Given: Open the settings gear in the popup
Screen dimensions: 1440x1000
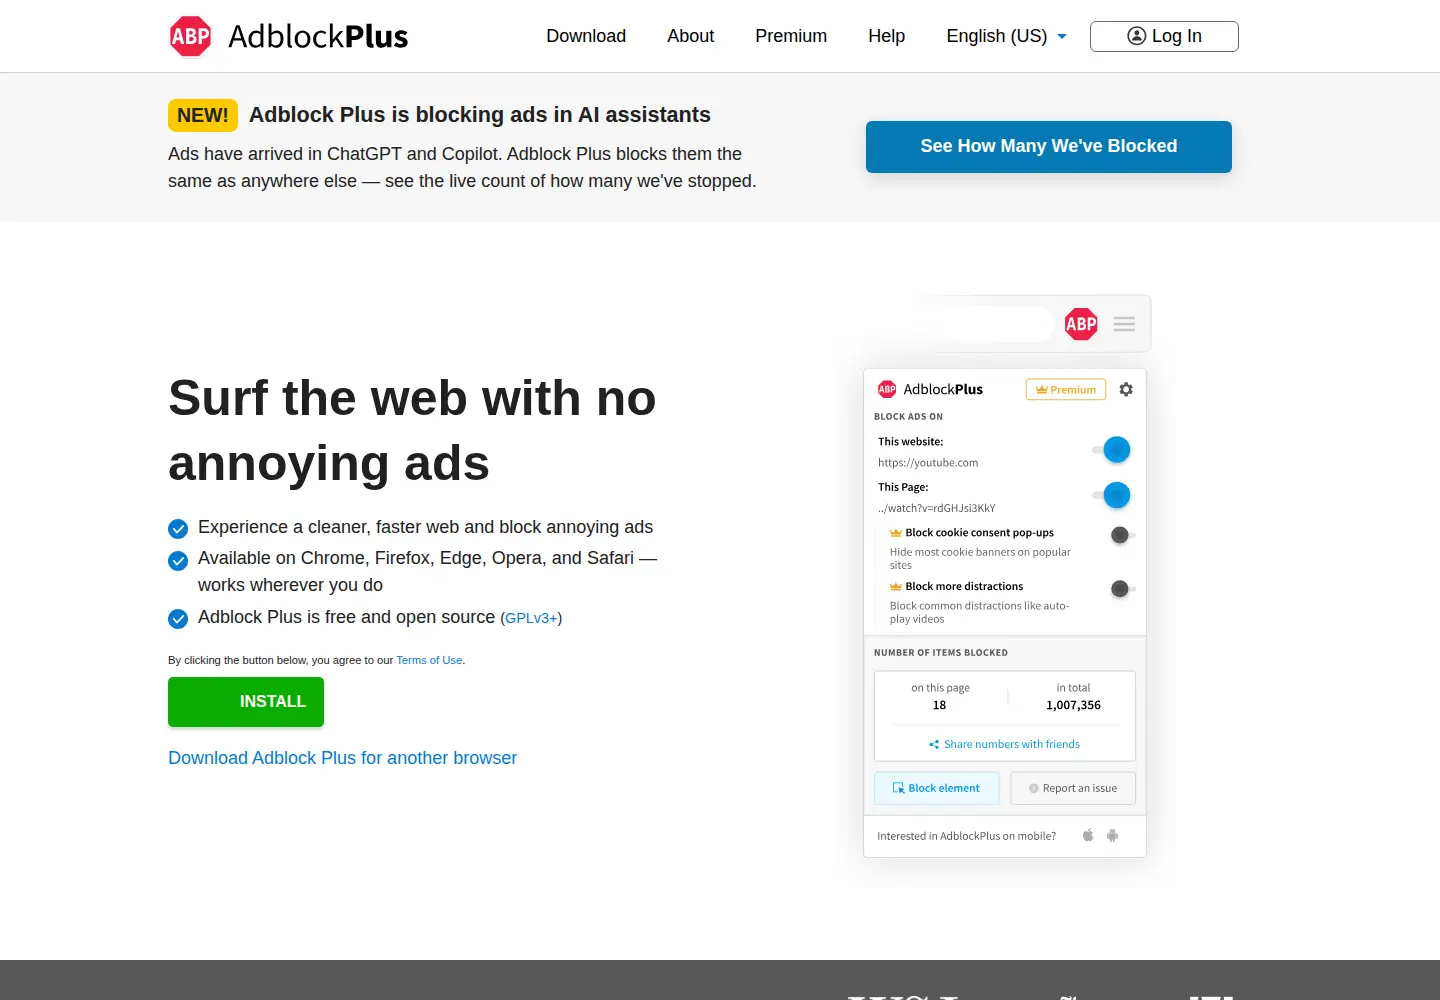Looking at the screenshot, I should coord(1126,389).
